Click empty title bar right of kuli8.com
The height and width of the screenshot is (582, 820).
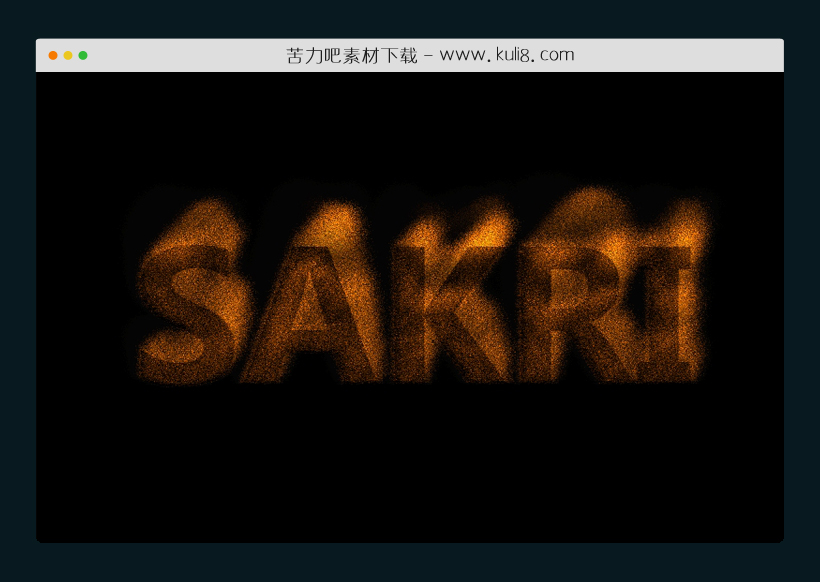(680, 55)
